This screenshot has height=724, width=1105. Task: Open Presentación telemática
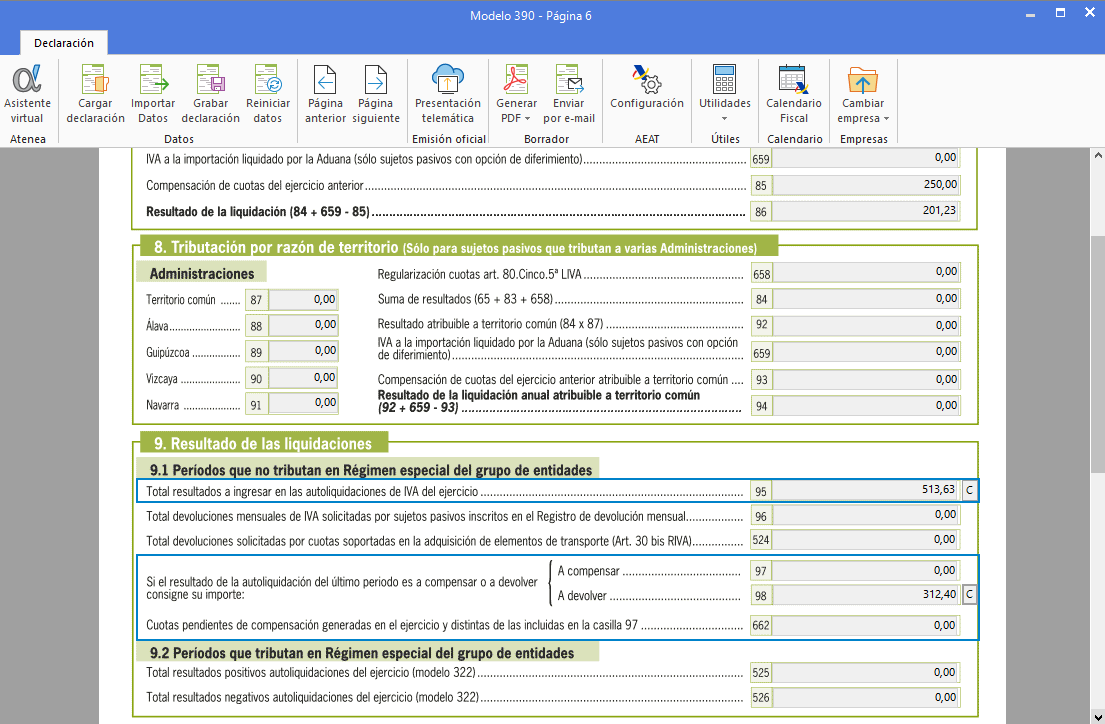447,94
